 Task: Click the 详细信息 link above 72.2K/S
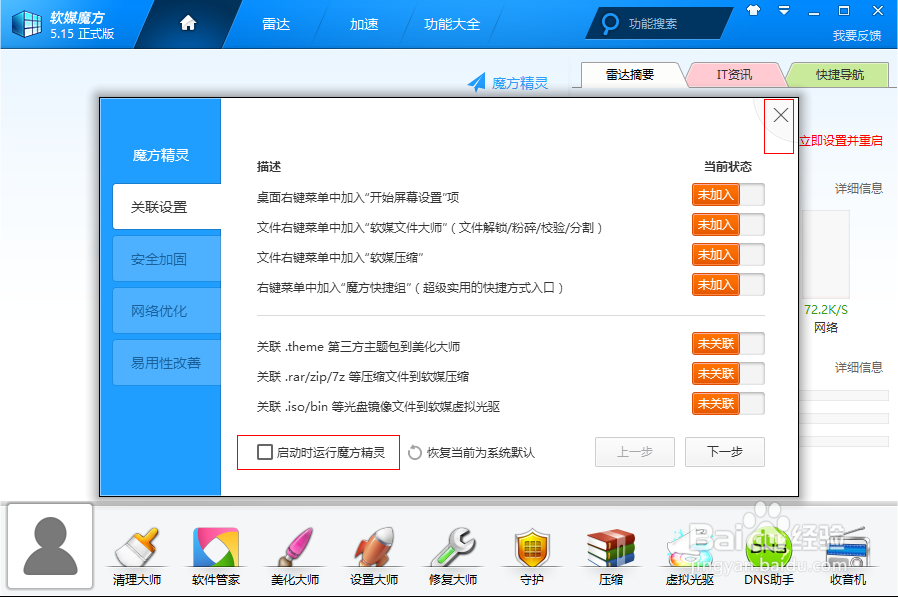(x=858, y=188)
